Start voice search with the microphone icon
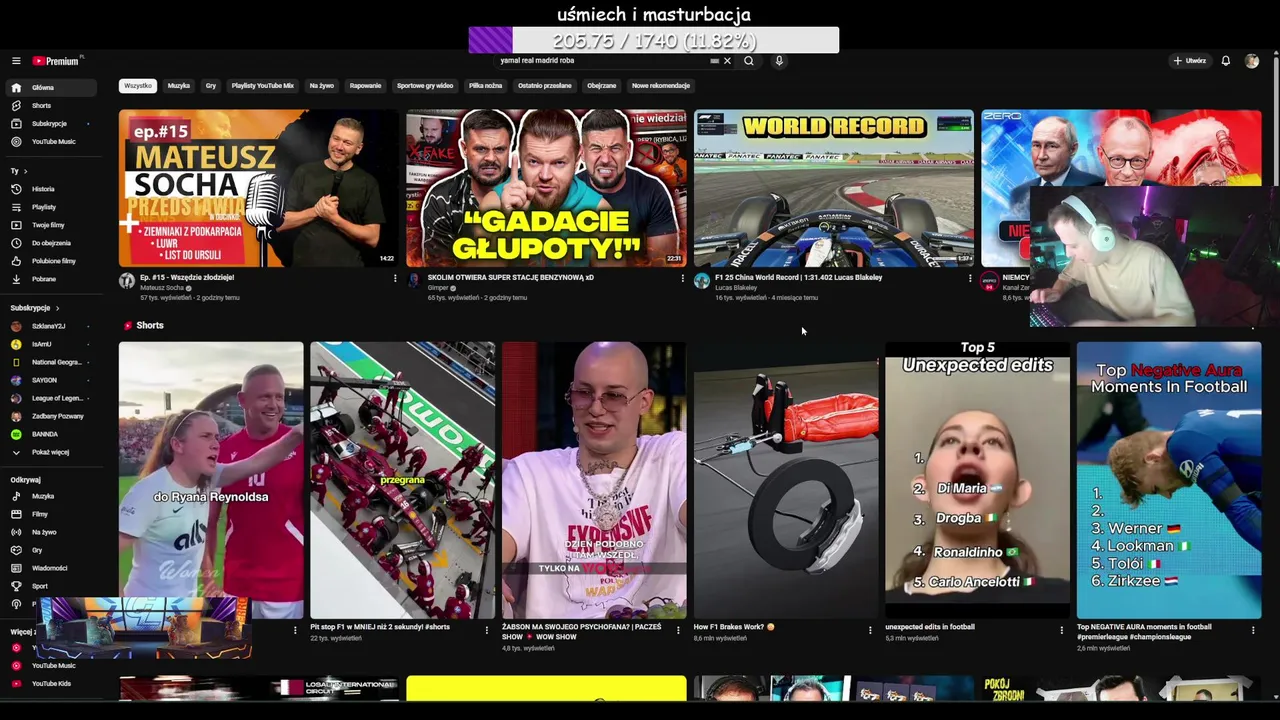This screenshot has width=1280, height=720. click(779, 61)
